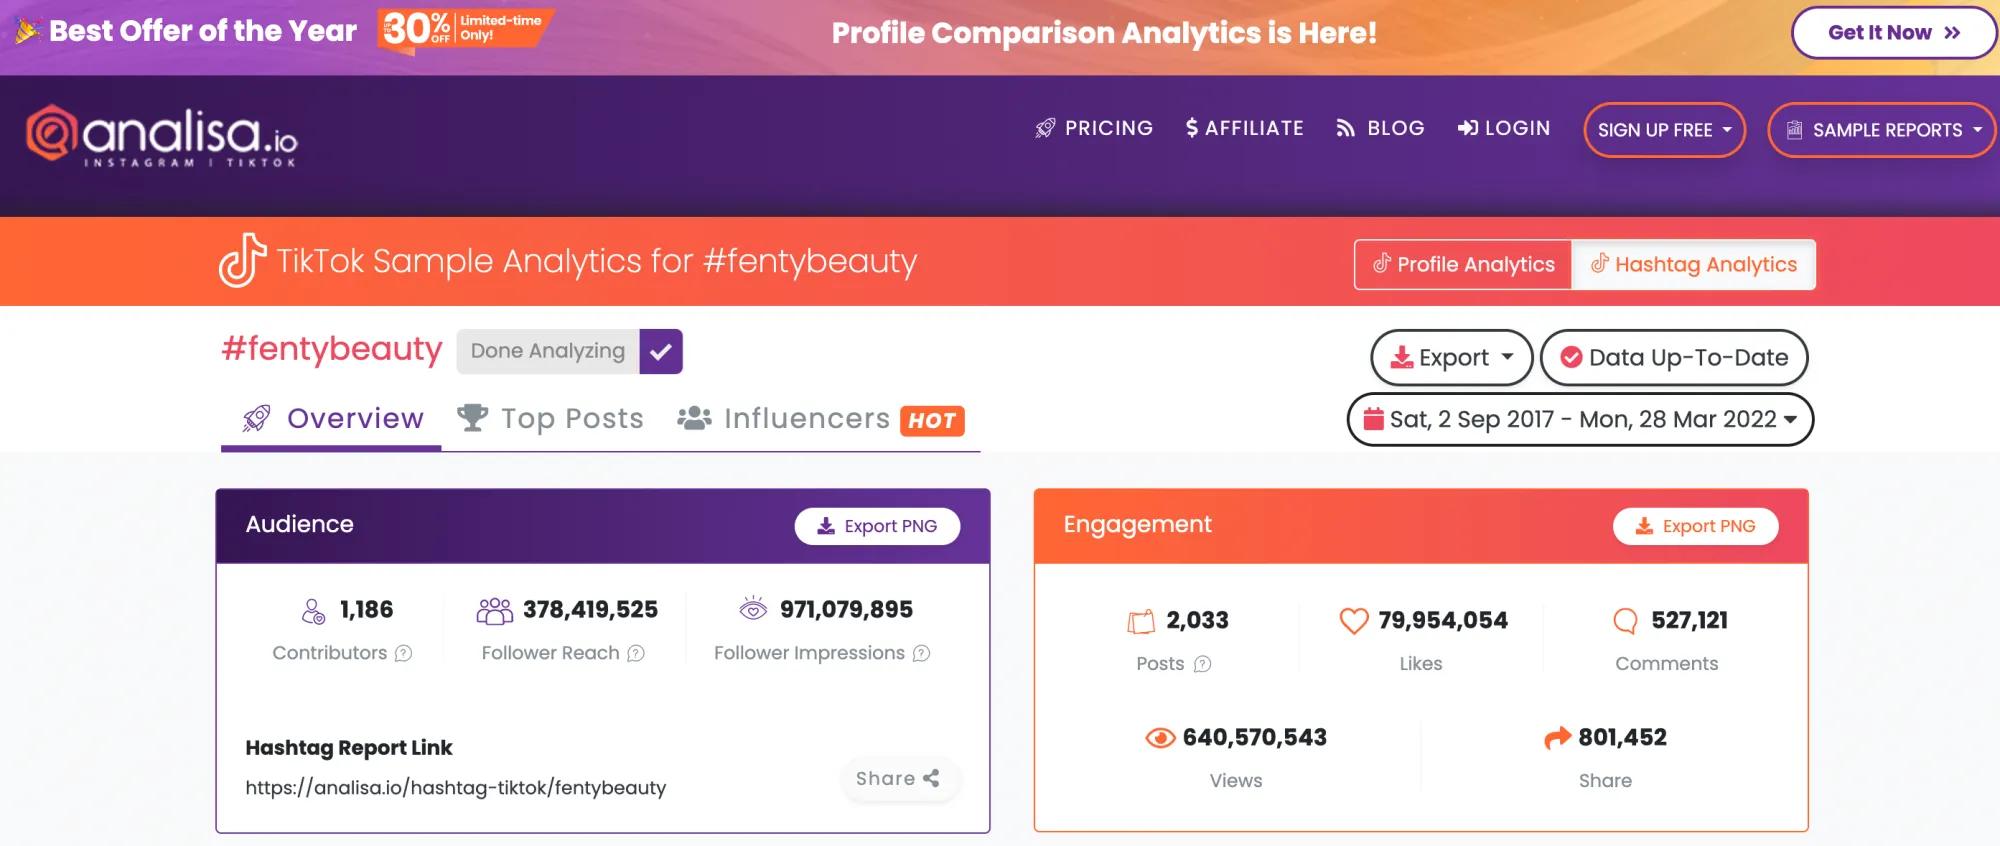Screen dimensions: 2000x846
Task: Click the Posts help question icon
Action: [x=1203, y=664]
